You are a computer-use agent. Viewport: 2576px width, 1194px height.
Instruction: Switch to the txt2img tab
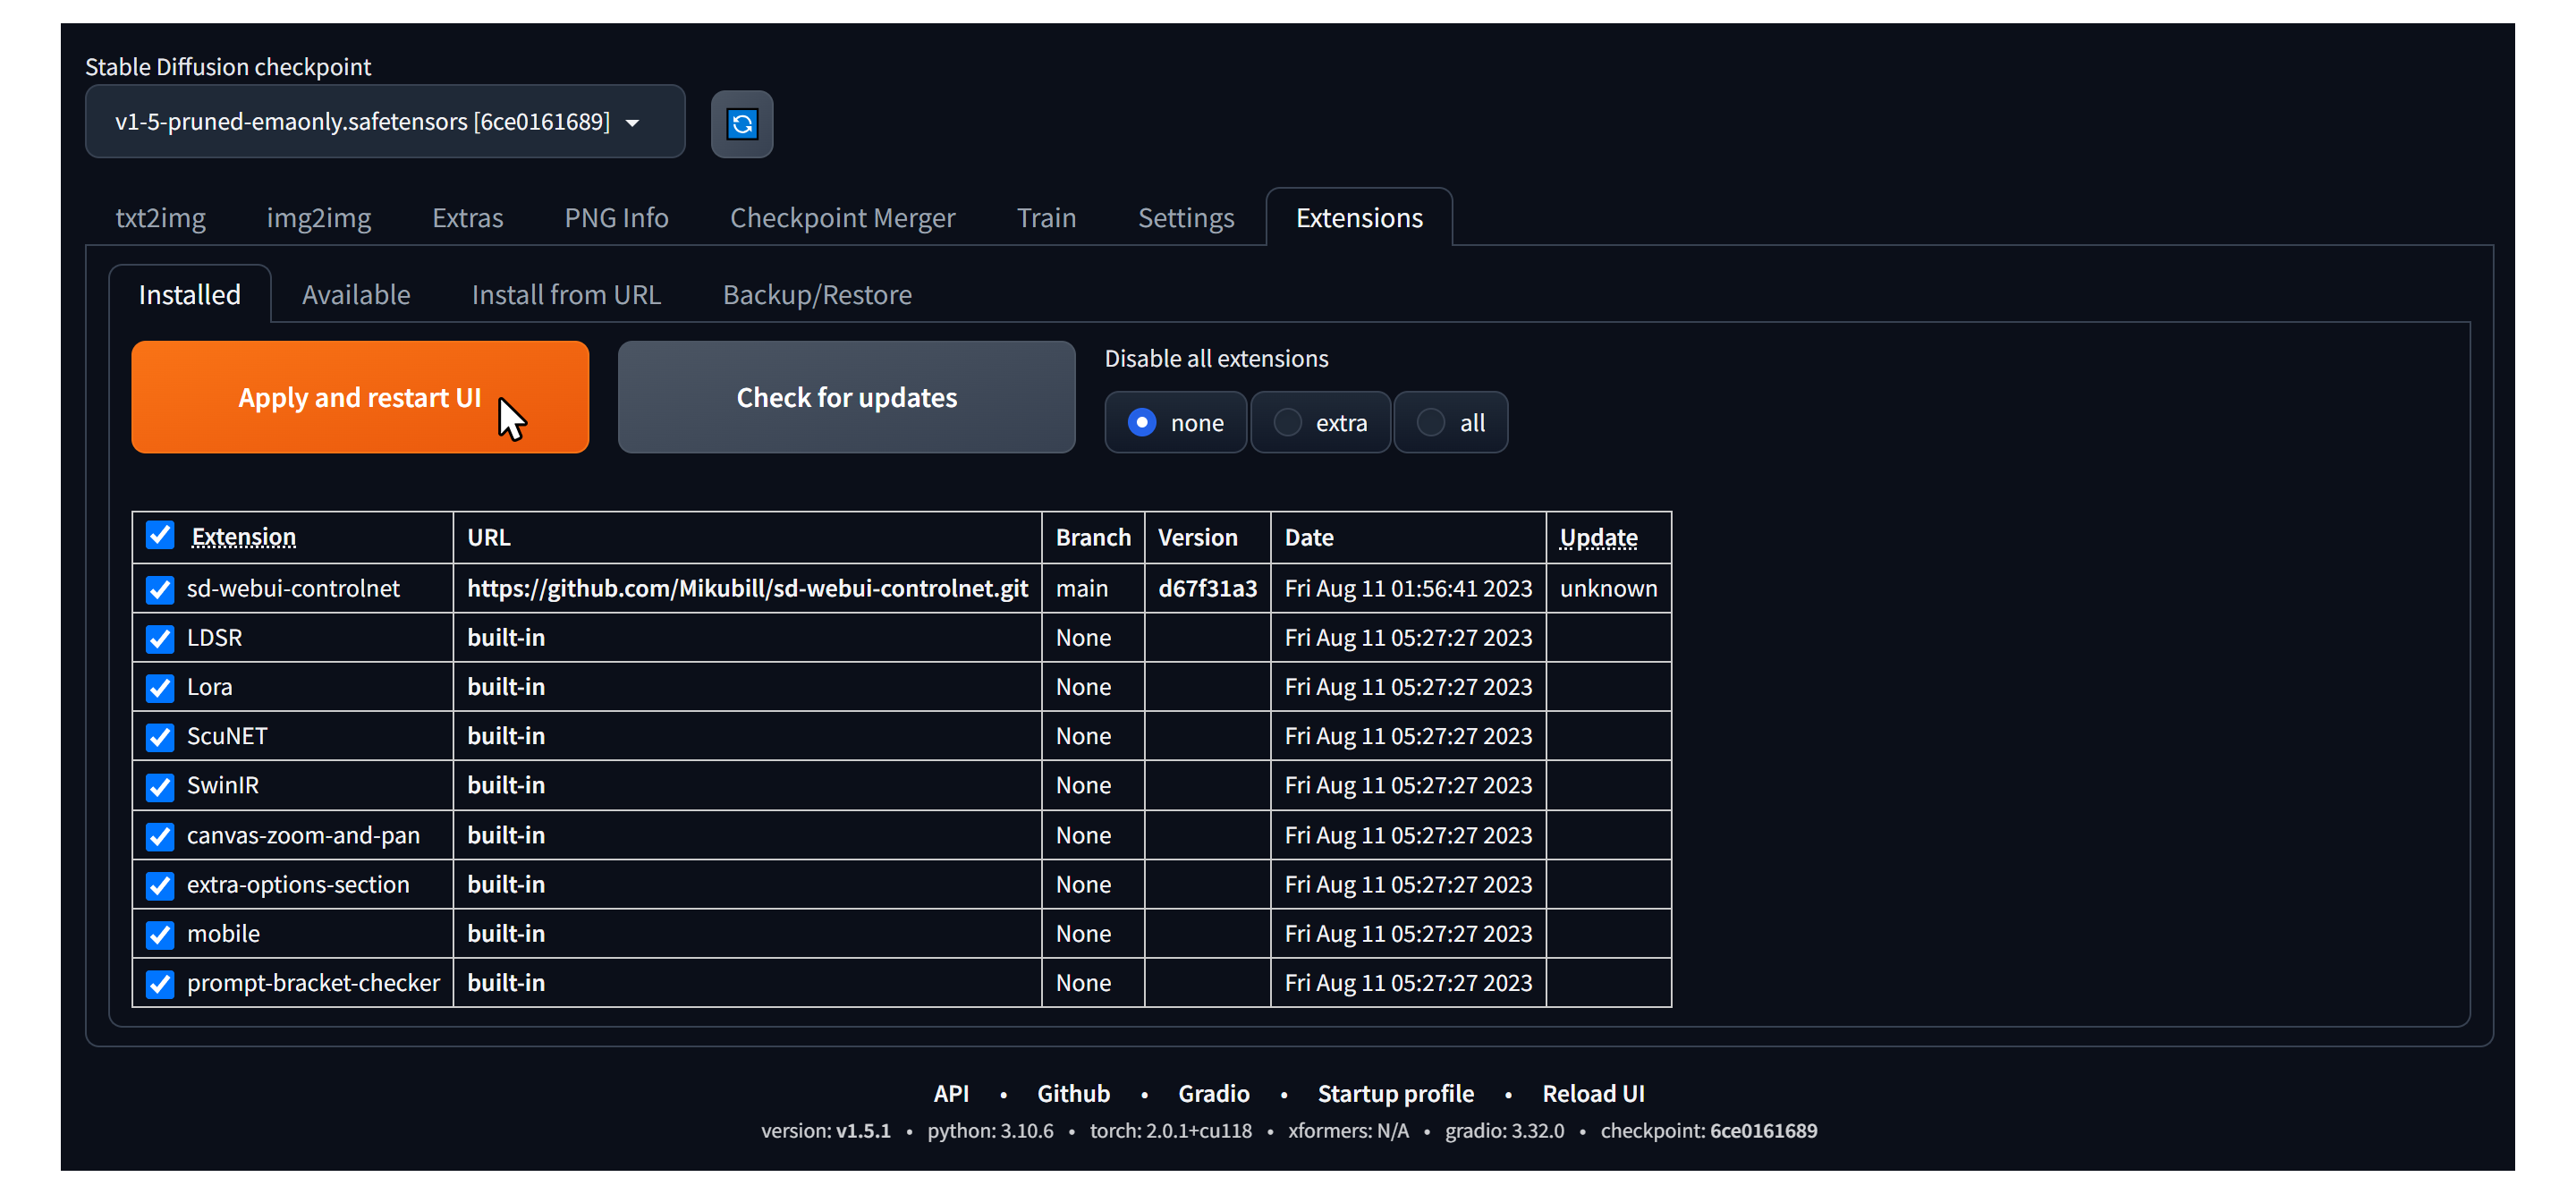160,217
